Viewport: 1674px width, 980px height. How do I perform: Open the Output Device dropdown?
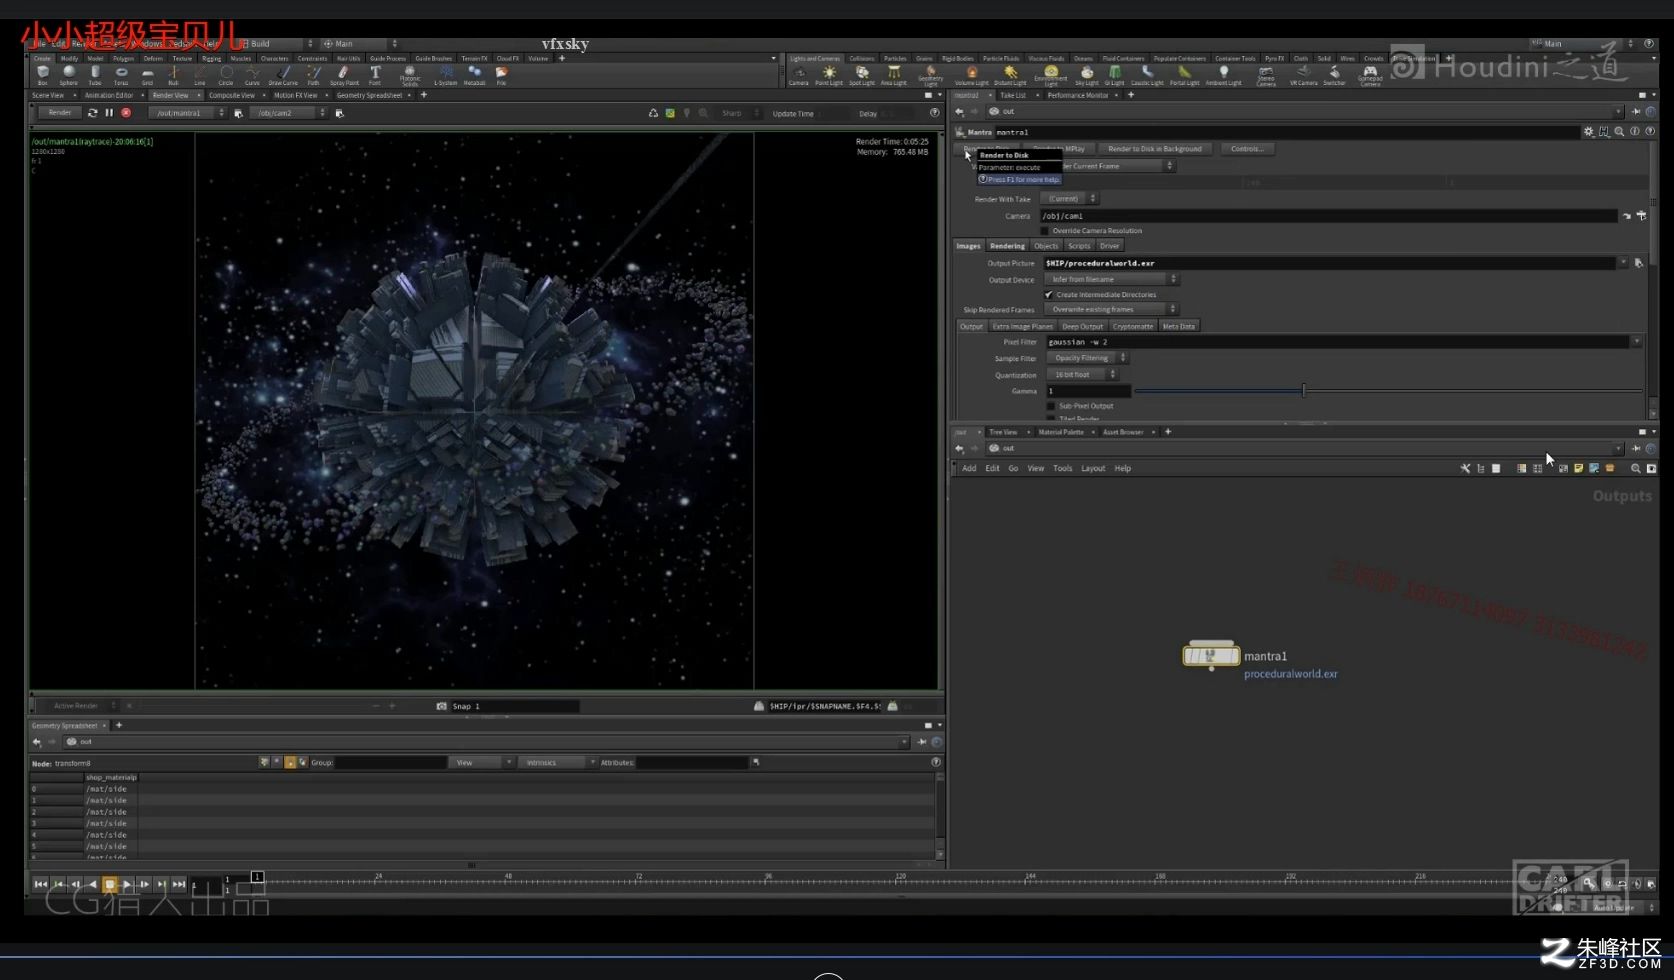point(1113,280)
